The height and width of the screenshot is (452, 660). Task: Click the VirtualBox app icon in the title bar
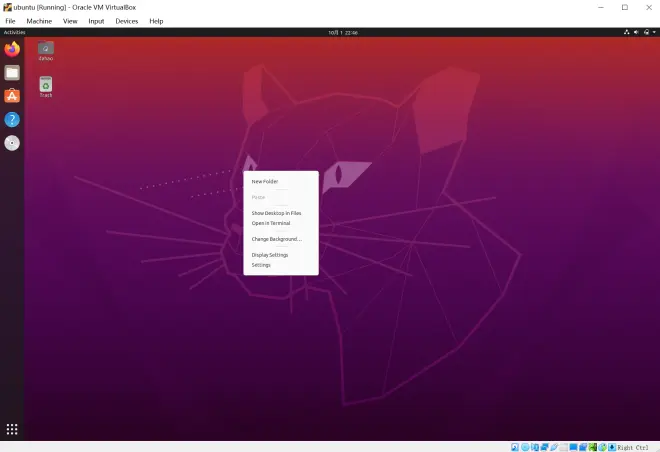point(7,7)
